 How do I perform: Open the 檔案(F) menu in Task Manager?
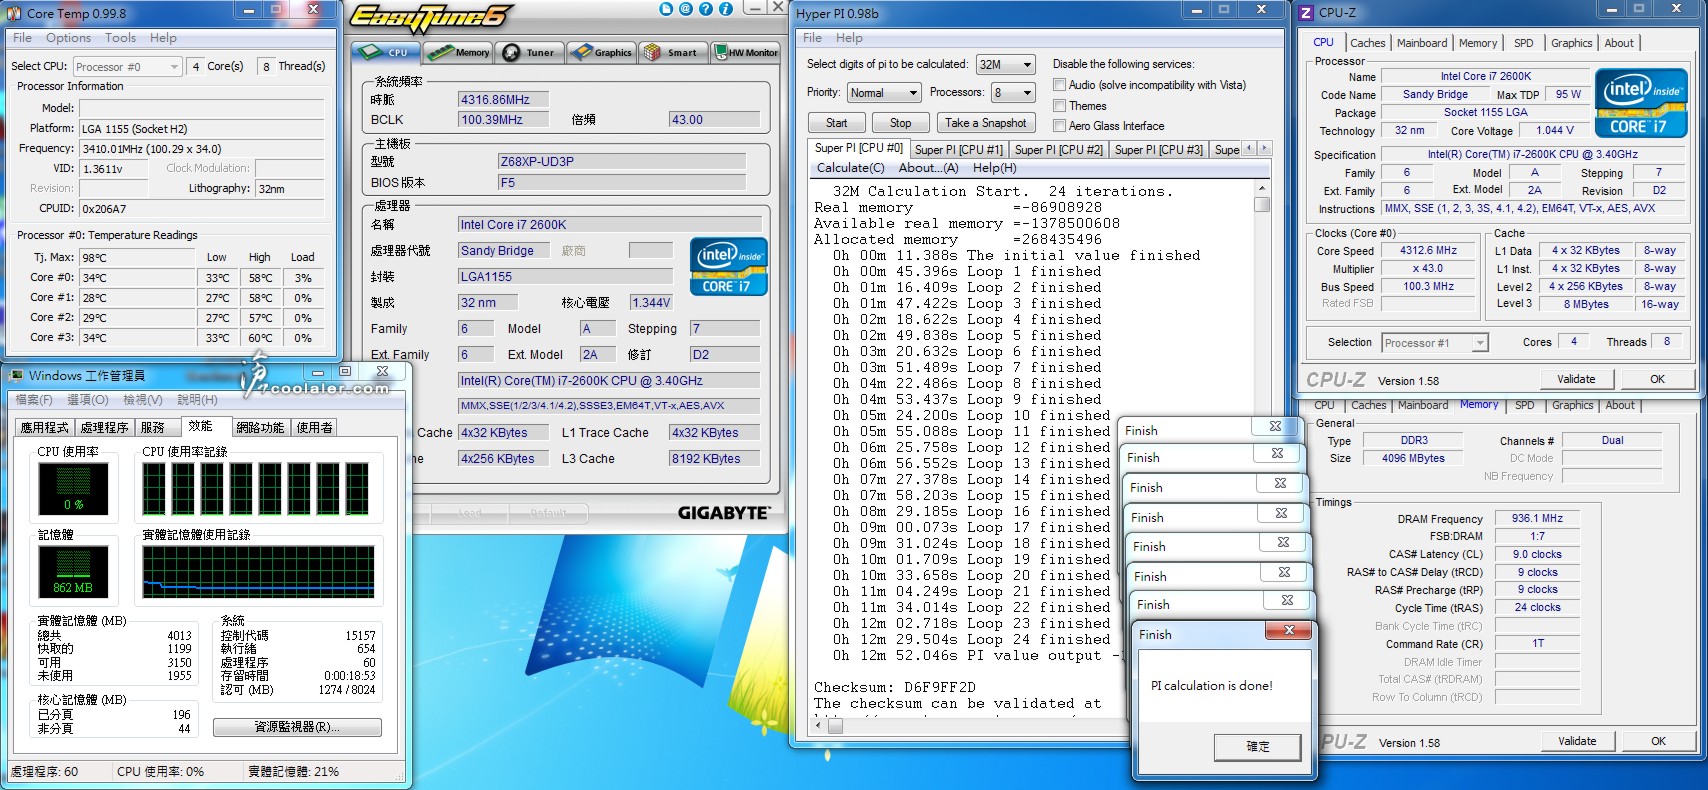click(x=33, y=400)
